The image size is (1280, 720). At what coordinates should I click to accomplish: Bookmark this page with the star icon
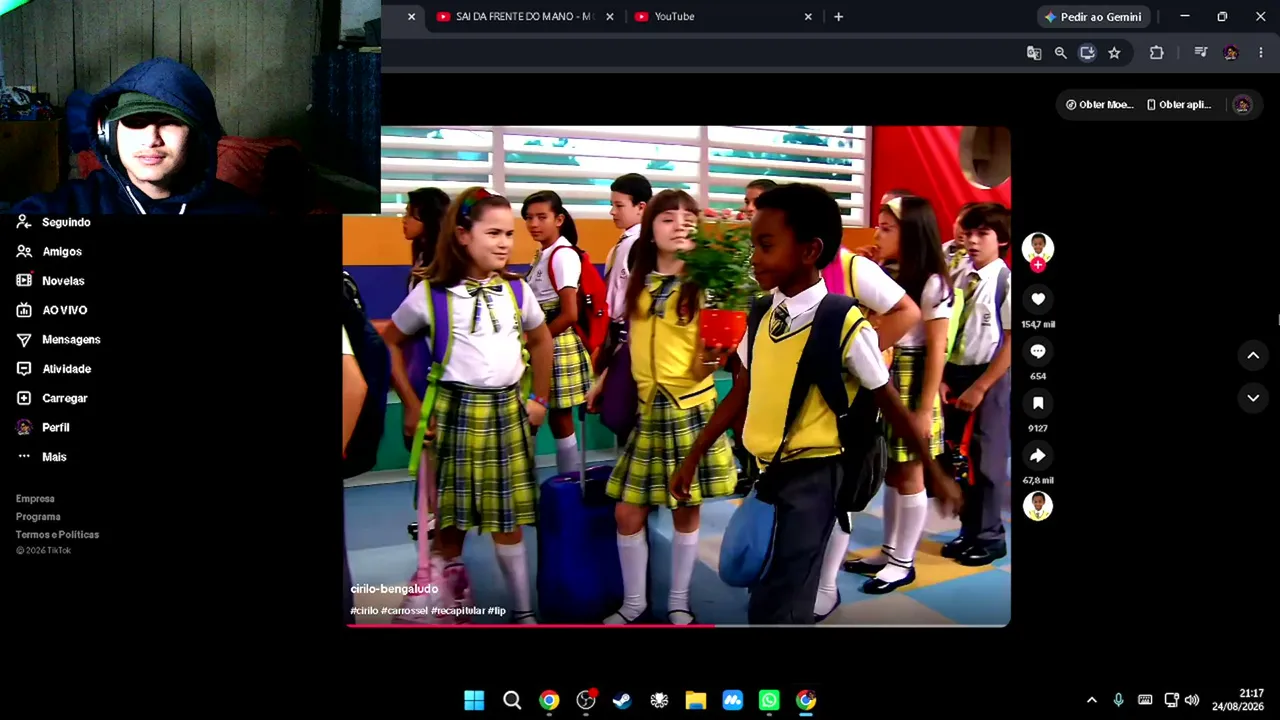[1114, 53]
